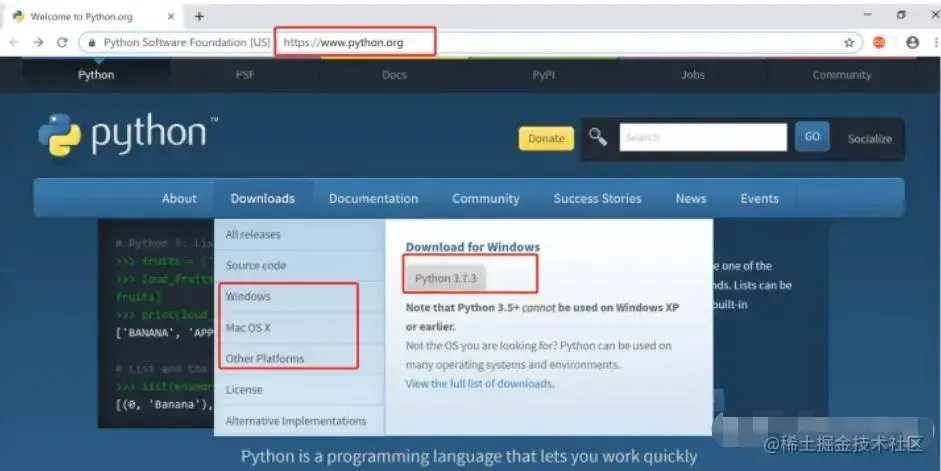941x471 pixels.
Task: Select the Jobs top-bar tab
Action: 693,75
